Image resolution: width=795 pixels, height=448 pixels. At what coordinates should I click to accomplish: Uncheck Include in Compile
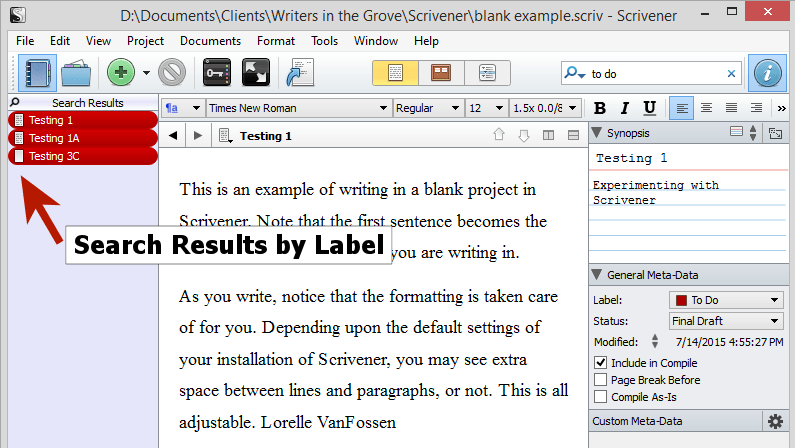click(600, 362)
